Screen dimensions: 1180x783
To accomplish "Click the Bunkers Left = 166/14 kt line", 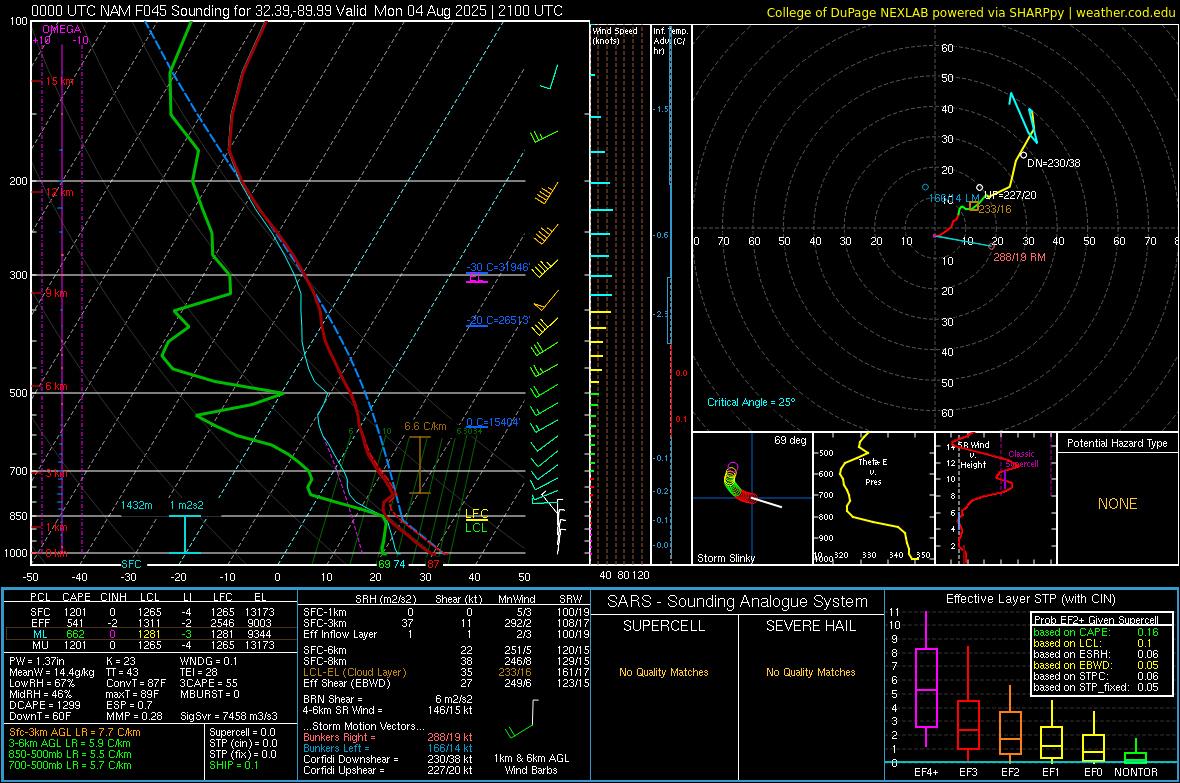I will pyautogui.click(x=388, y=748).
